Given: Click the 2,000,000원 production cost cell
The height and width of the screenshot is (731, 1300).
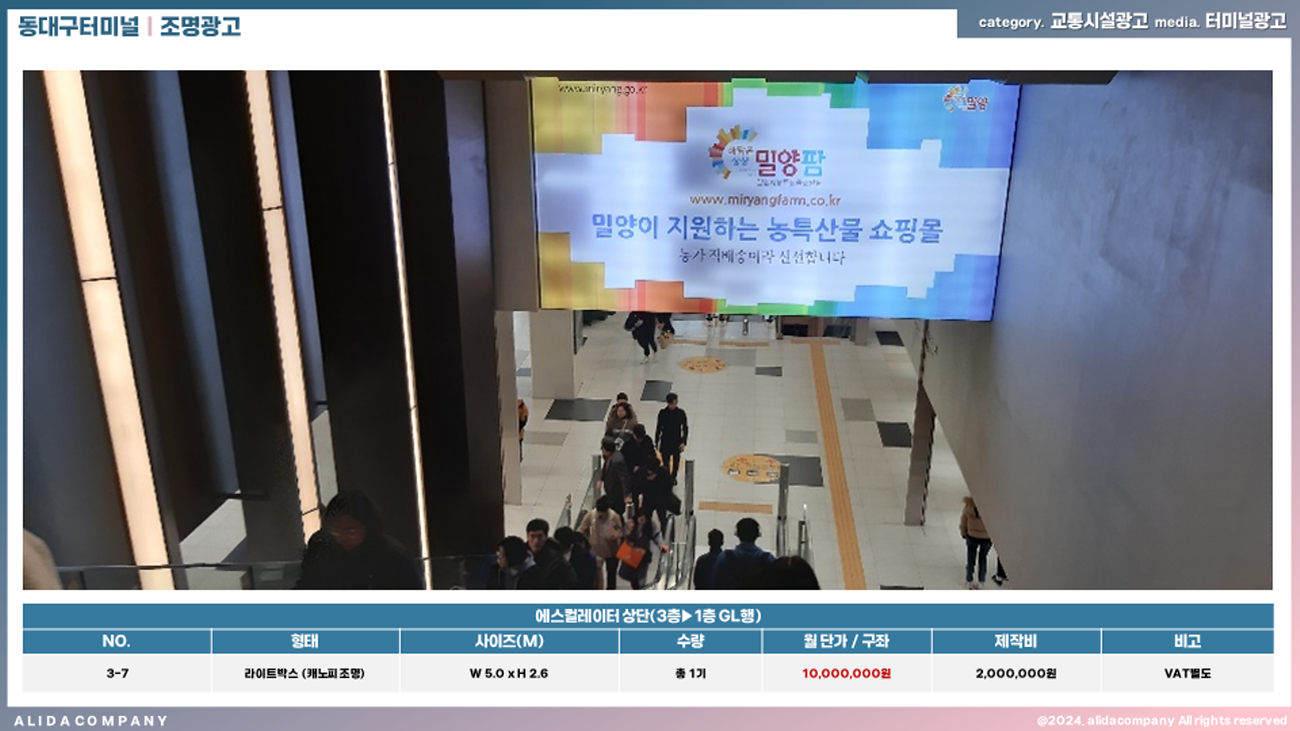Looking at the screenshot, I should 1015,673.
